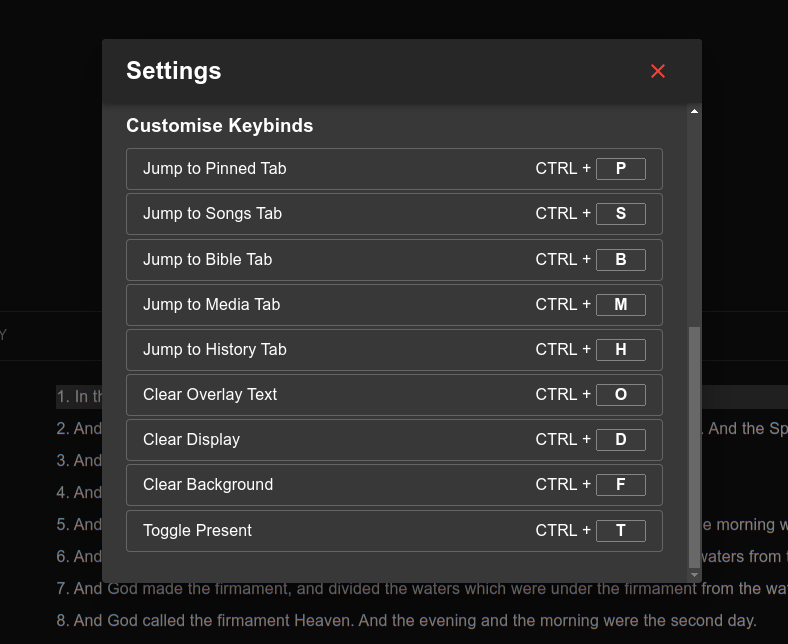Edit the S keybind for Songs Tab
The width and height of the screenshot is (788, 644).
click(x=620, y=214)
